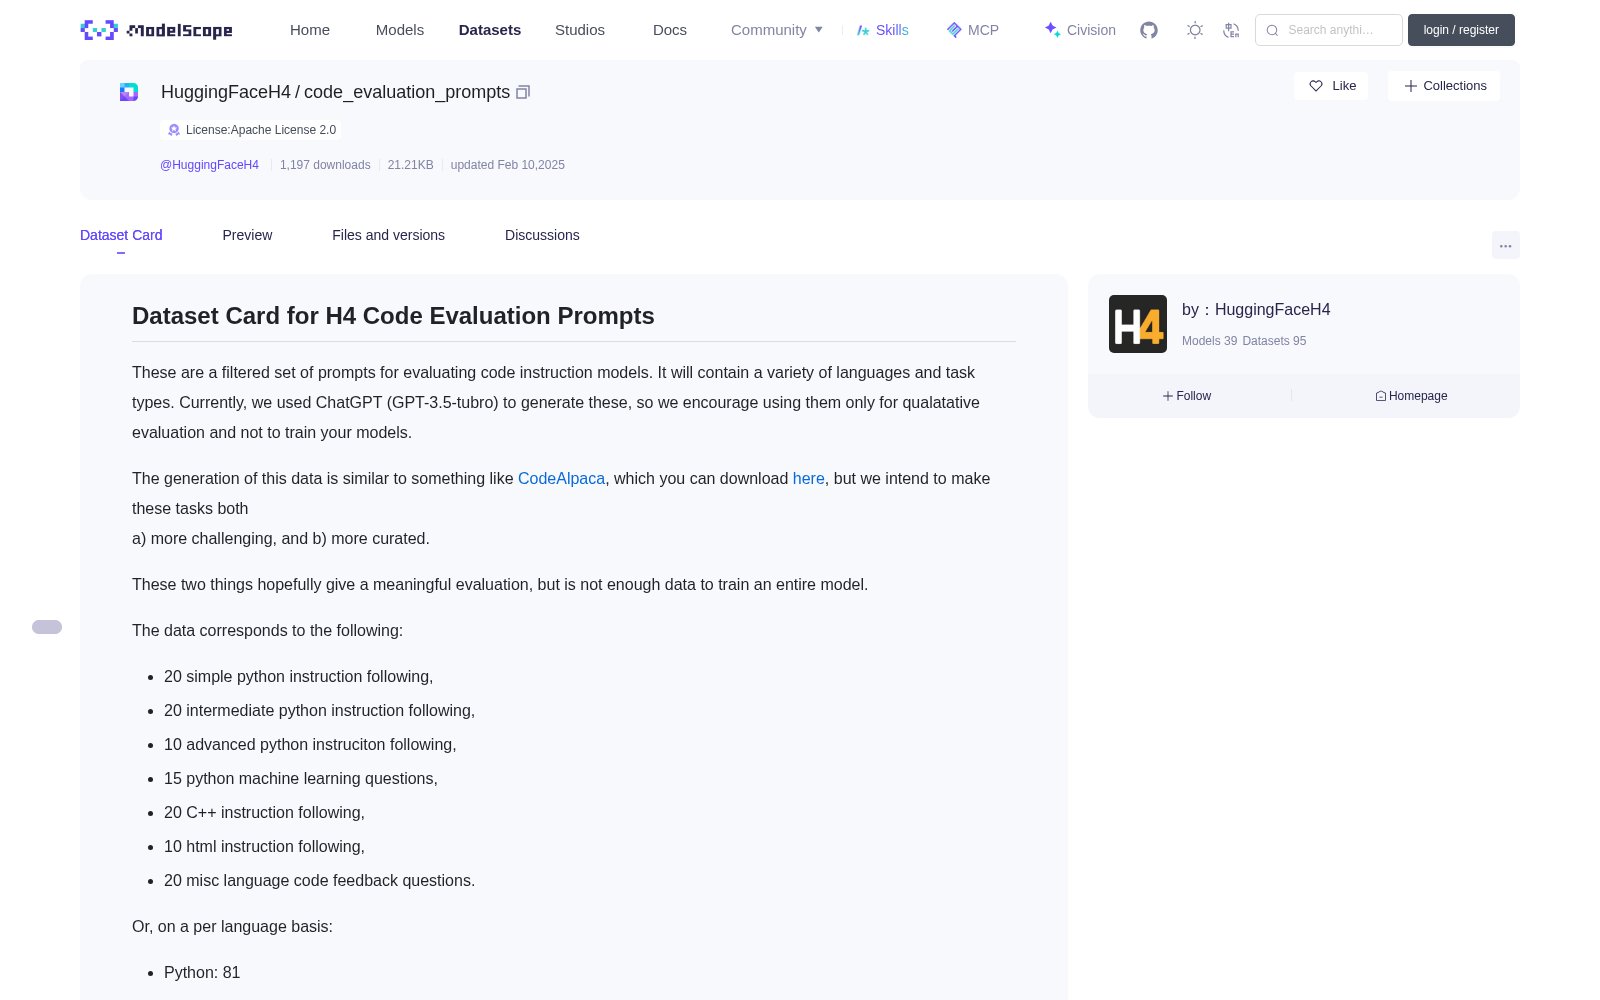Switch to the Files and versions tab
Screen dimensions: 1600x1000
pyautogui.click(x=388, y=235)
